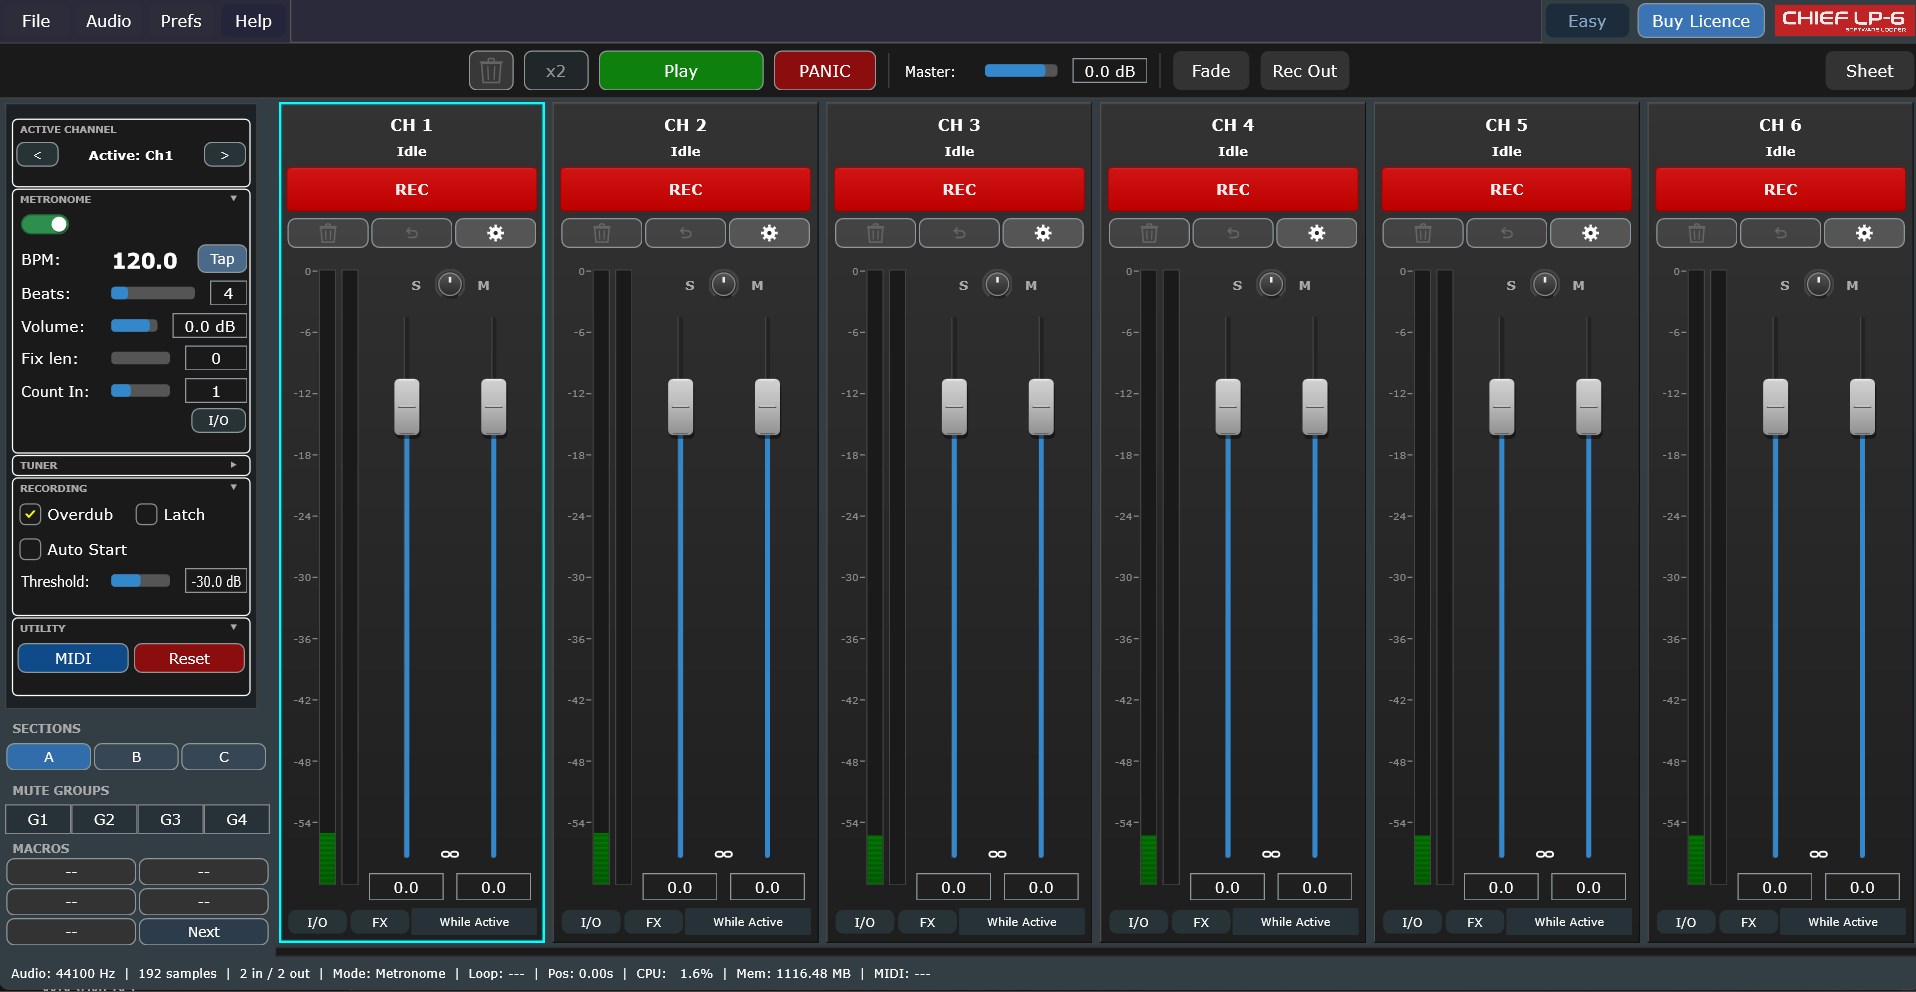Image resolution: width=1916 pixels, height=992 pixels.
Task: Collapse the Metronome panel
Action: coord(234,199)
